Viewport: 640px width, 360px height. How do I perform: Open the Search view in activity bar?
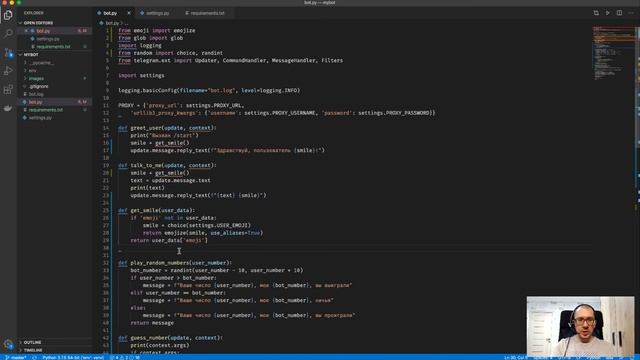pos(8,33)
